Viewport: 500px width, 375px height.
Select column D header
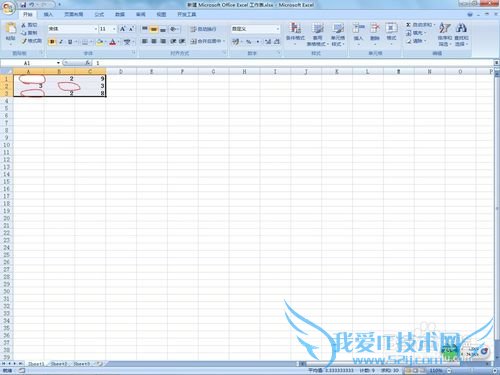[121, 71]
